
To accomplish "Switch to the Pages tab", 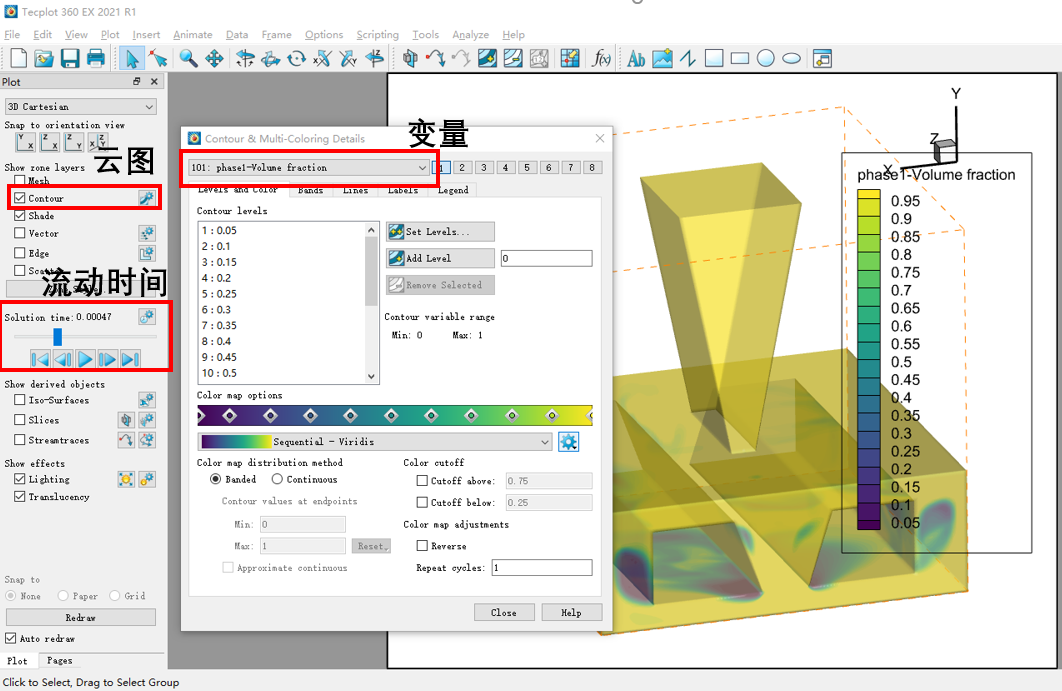I will click(x=60, y=661).
